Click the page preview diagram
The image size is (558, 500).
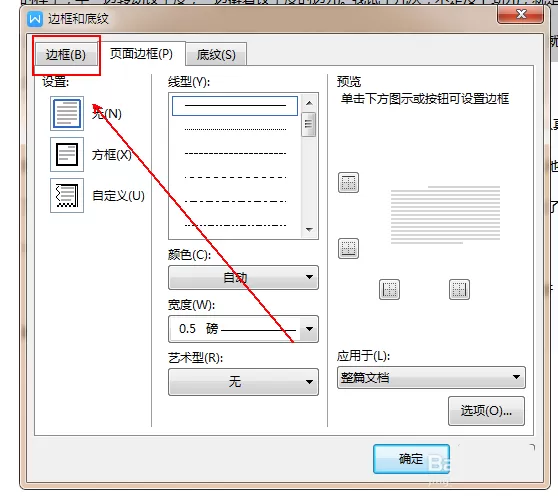coord(445,215)
